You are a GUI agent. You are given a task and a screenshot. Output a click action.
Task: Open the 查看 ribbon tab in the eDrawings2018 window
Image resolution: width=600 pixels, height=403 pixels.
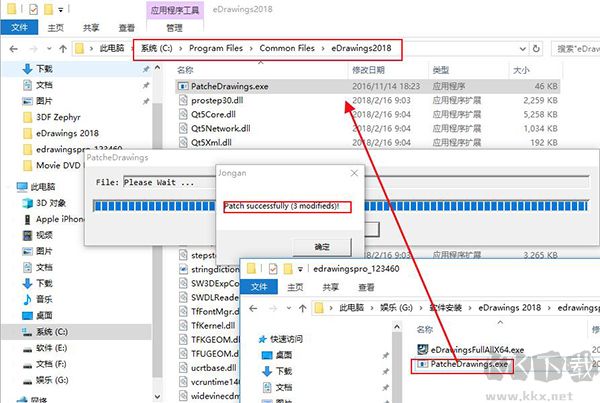(126, 28)
